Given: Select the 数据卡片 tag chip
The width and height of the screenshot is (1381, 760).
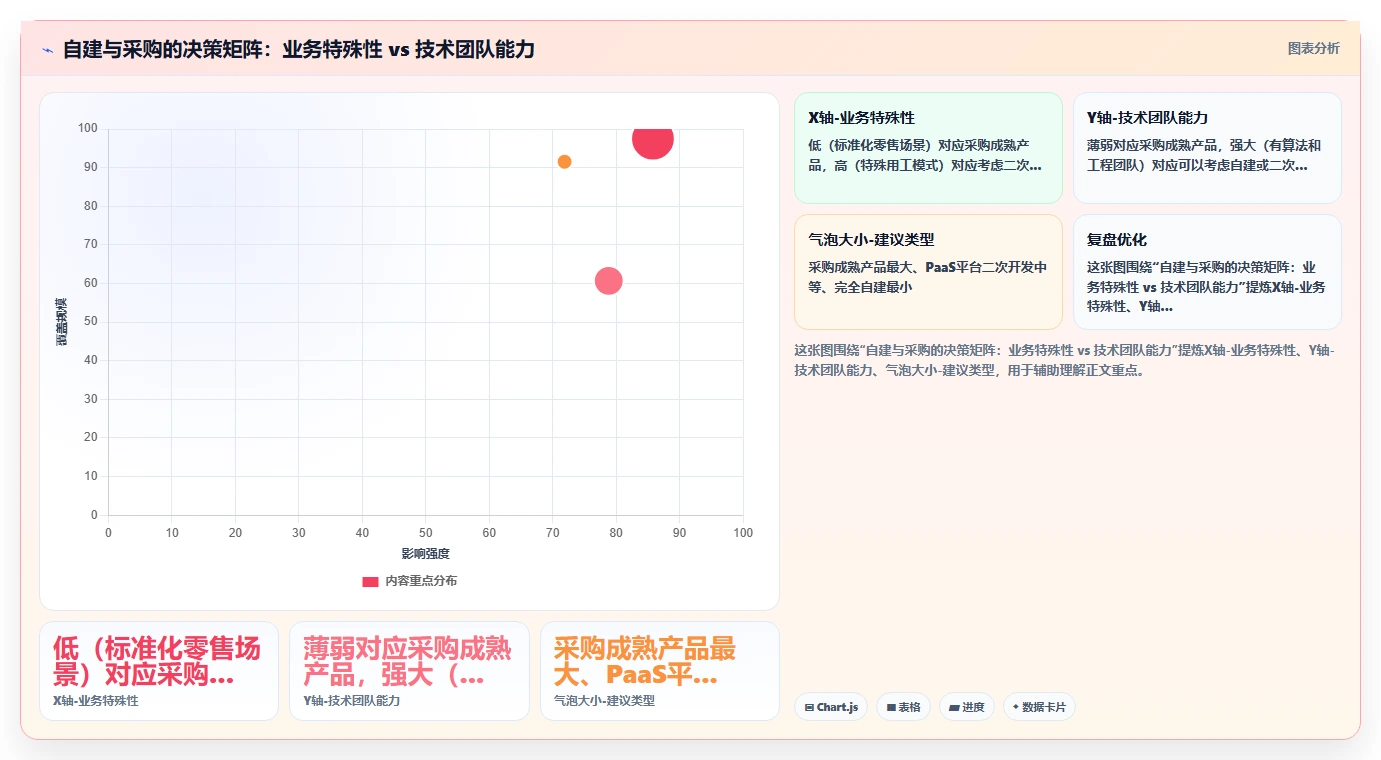Looking at the screenshot, I should coord(1039,707).
